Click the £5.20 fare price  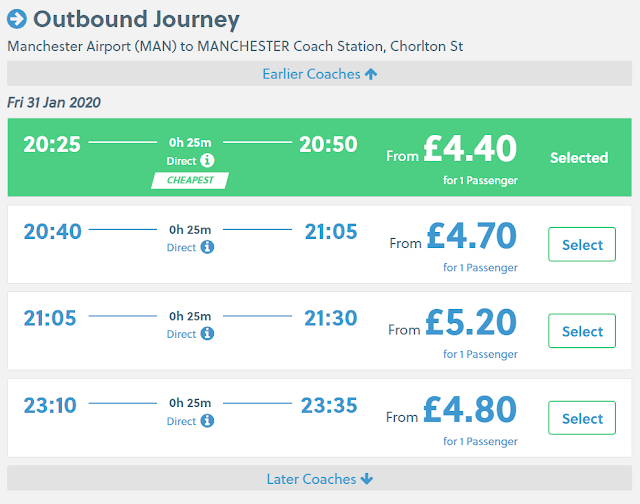coord(472,323)
